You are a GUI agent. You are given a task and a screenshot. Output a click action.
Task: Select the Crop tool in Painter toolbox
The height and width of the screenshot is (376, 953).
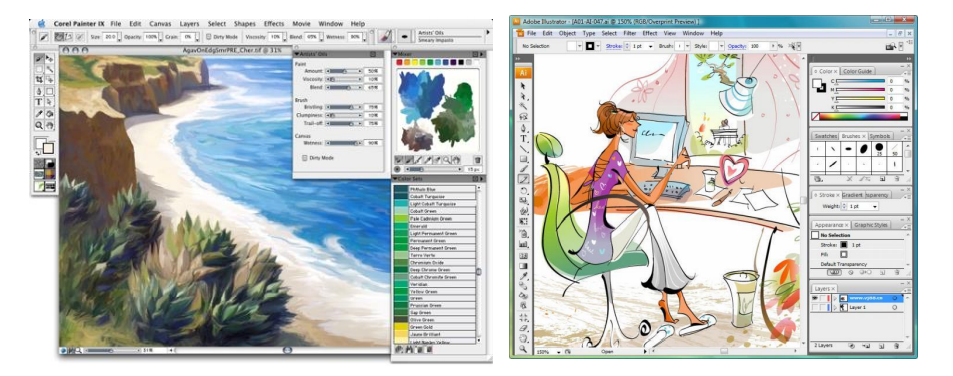point(39,79)
